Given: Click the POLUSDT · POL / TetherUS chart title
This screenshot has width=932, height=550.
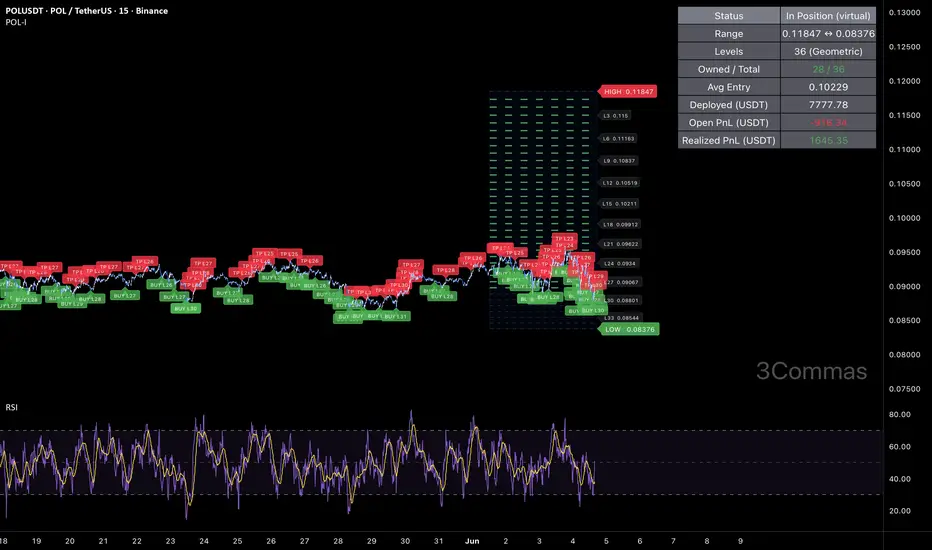Looking at the screenshot, I should [x=86, y=11].
